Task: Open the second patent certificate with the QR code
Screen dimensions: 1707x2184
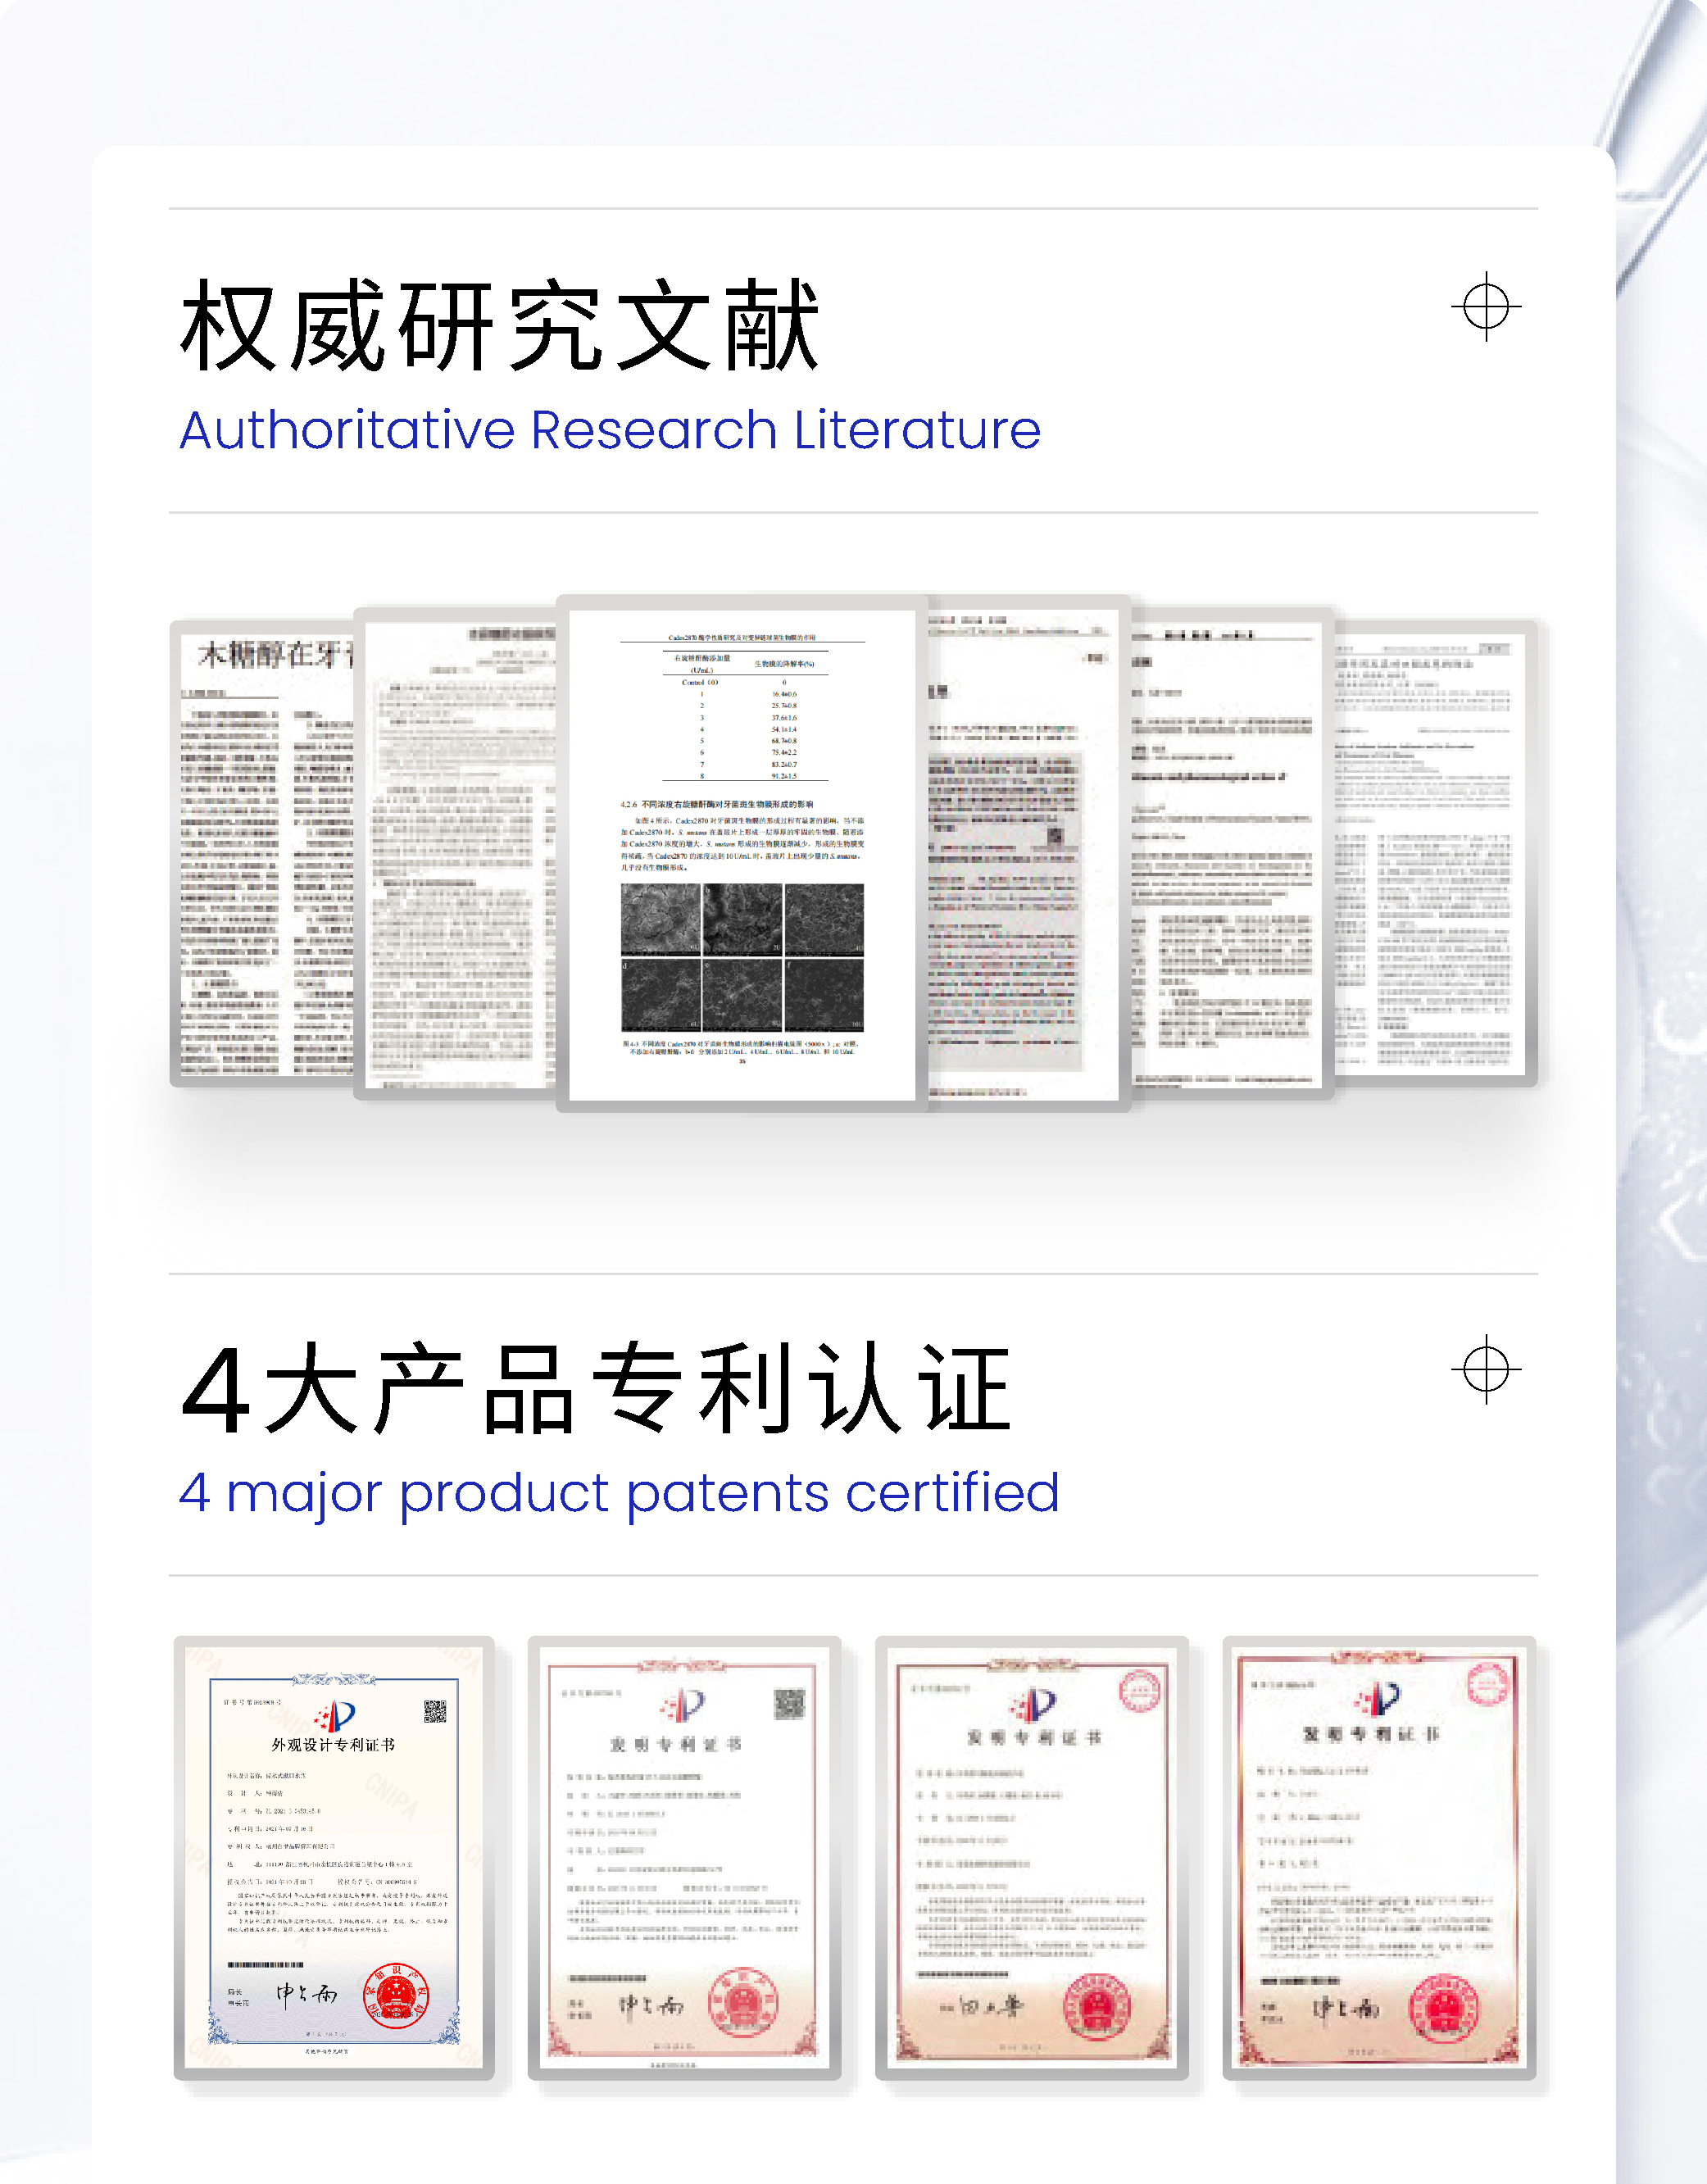Action: (x=684, y=1858)
